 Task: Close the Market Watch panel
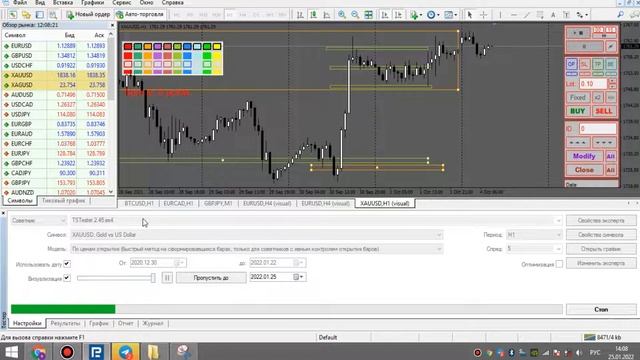pos(113,25)
